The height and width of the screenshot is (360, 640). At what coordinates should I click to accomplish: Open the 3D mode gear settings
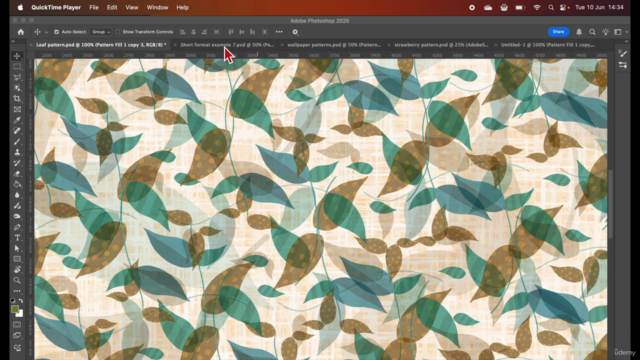pyautogui.click(x=295, y=32)
